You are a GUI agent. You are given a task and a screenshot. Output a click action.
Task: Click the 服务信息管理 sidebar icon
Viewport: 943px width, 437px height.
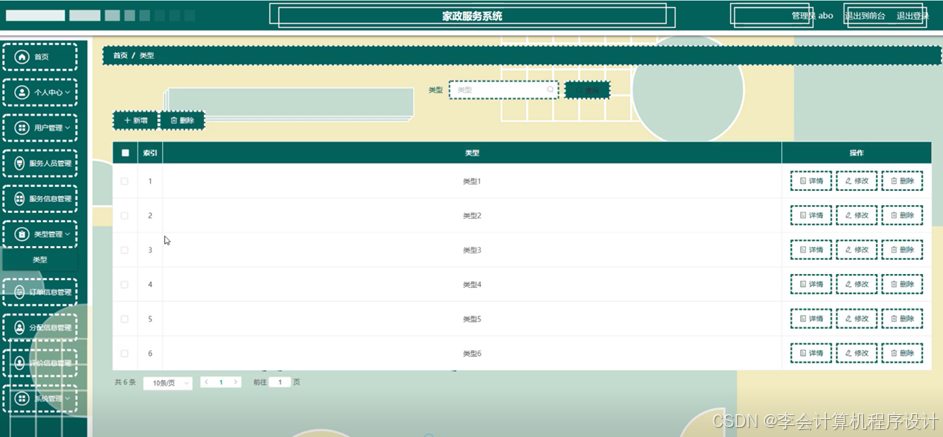tap(20, 199)
